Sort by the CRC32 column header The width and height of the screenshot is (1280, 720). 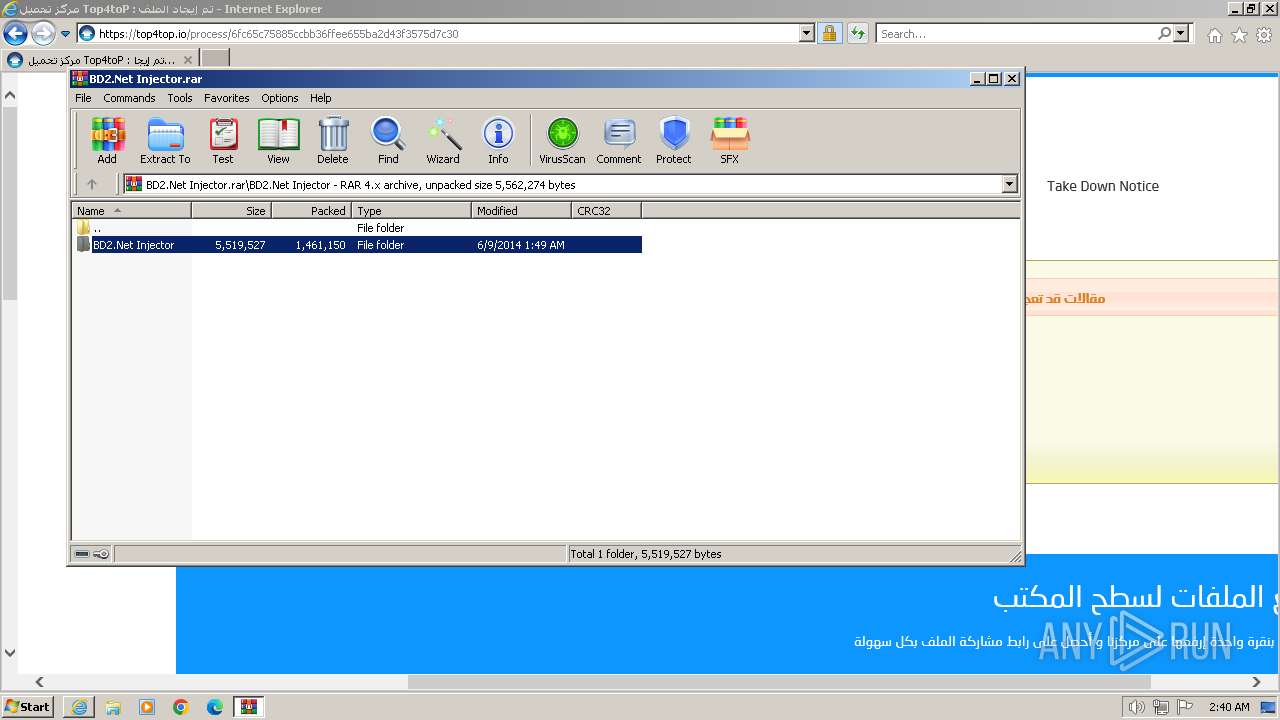(x=607, y=210)
